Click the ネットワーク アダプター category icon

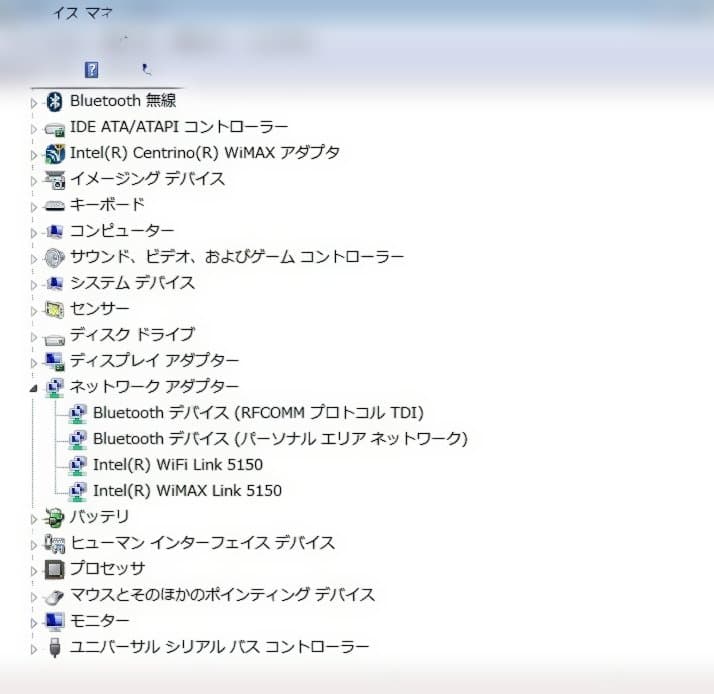click(55, 388)
